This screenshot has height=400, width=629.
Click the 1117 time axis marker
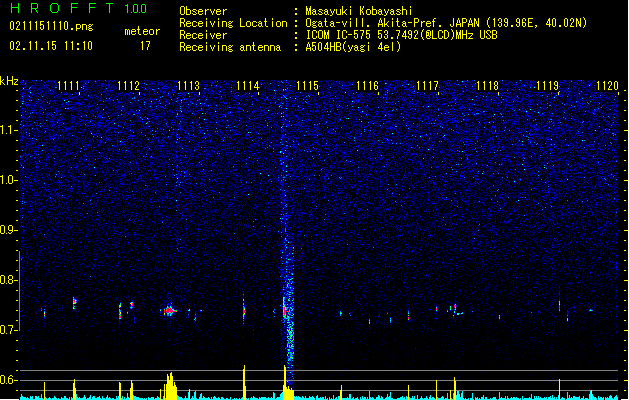[x=427, y=85]
